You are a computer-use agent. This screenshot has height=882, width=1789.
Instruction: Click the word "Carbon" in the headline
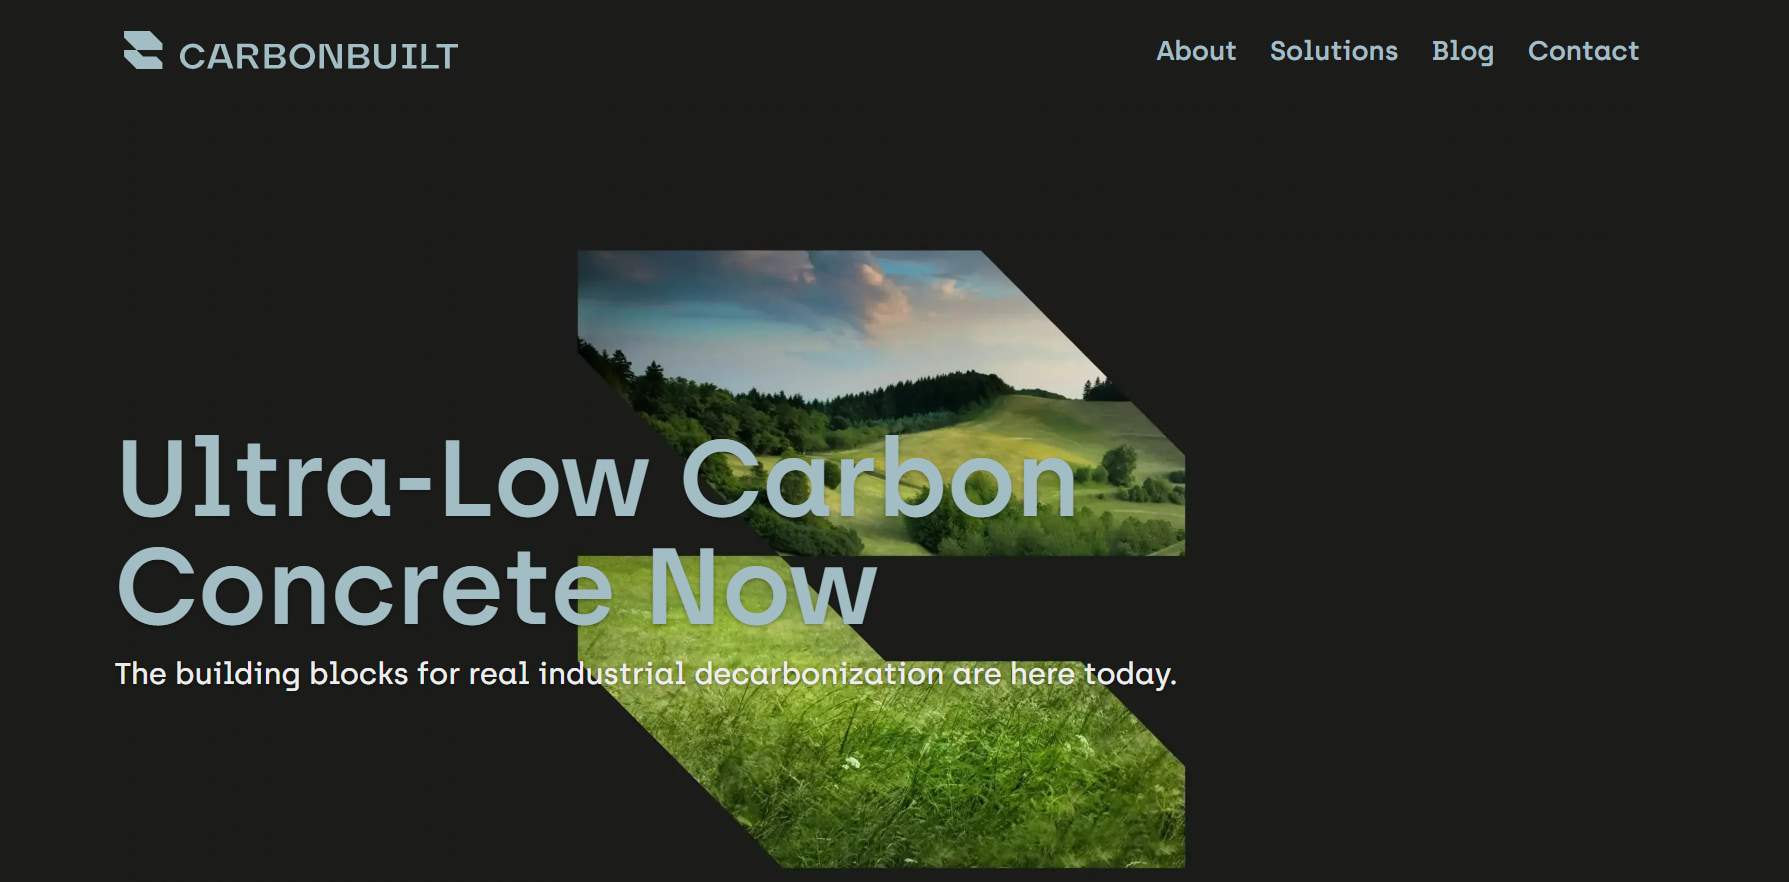[x=879, y=479]
